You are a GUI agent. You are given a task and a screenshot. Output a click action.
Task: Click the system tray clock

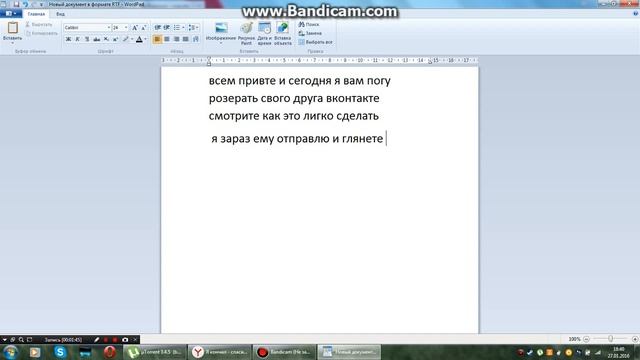coord(619,353)
